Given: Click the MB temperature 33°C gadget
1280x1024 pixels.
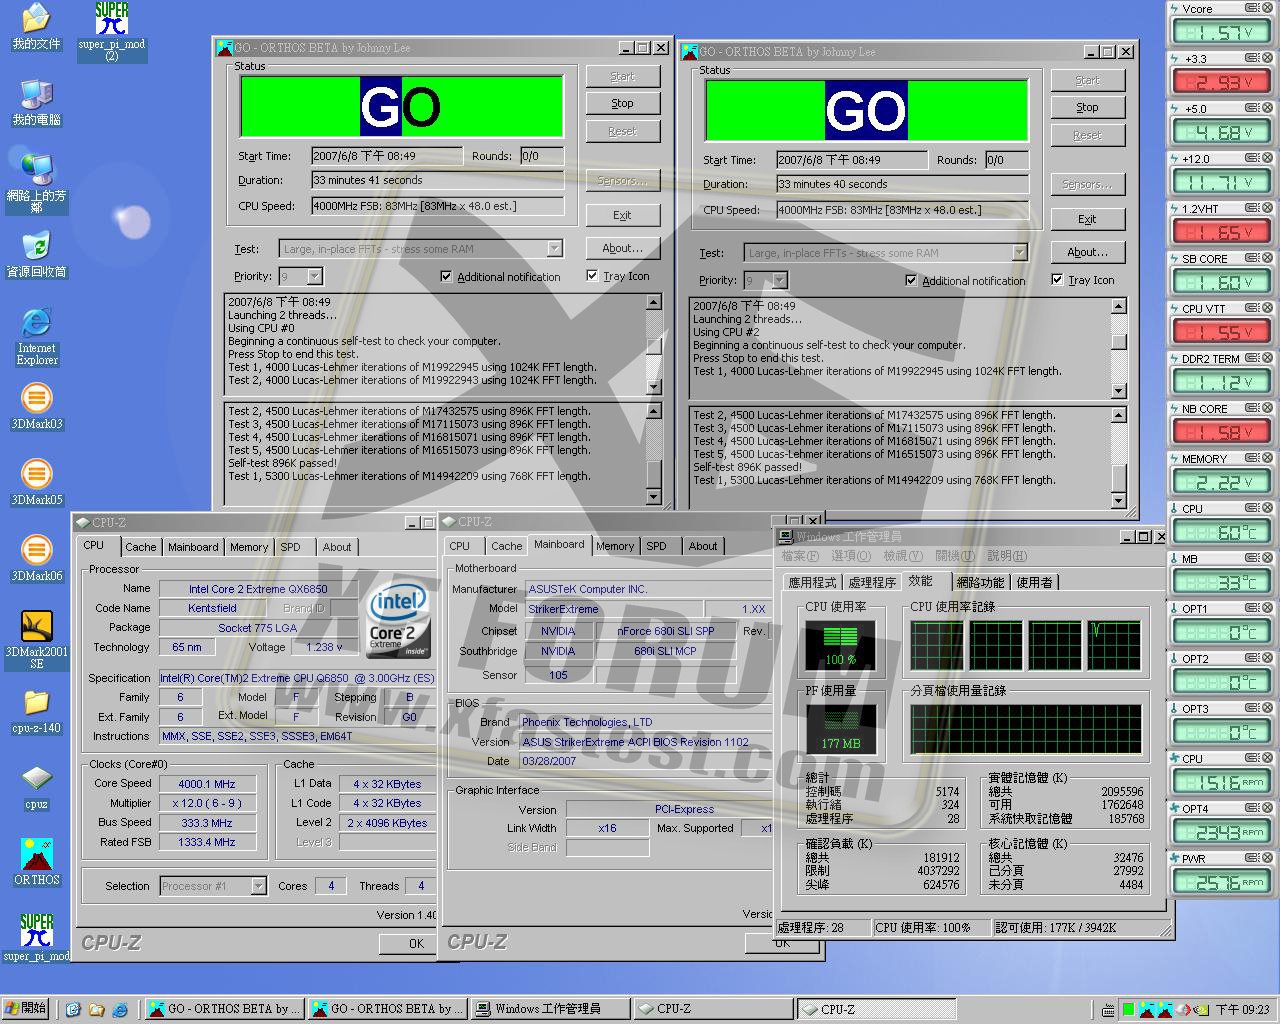Looking at the screenshot, I should (1222, 575).
